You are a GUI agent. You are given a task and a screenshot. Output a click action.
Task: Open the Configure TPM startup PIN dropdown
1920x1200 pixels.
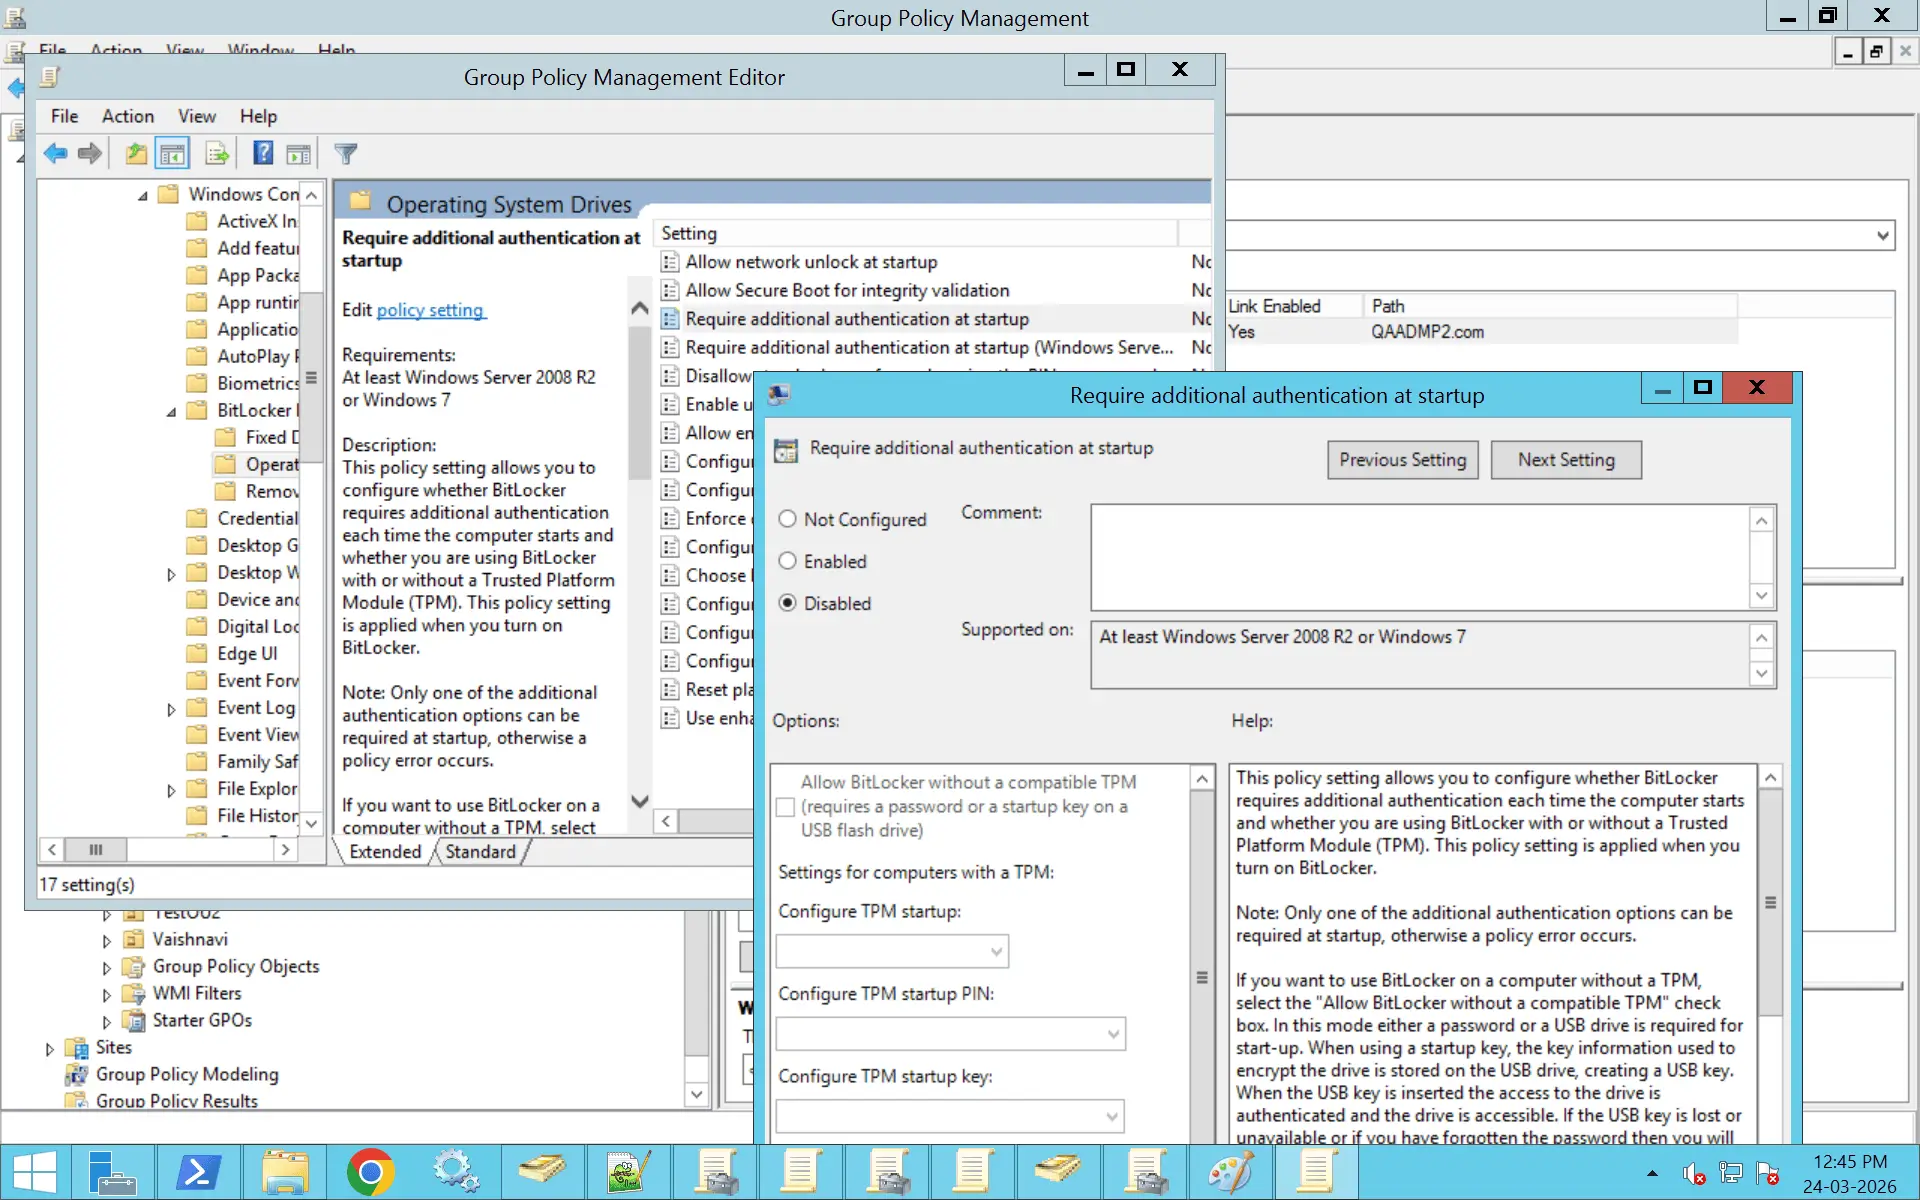pos(1113,1034)
